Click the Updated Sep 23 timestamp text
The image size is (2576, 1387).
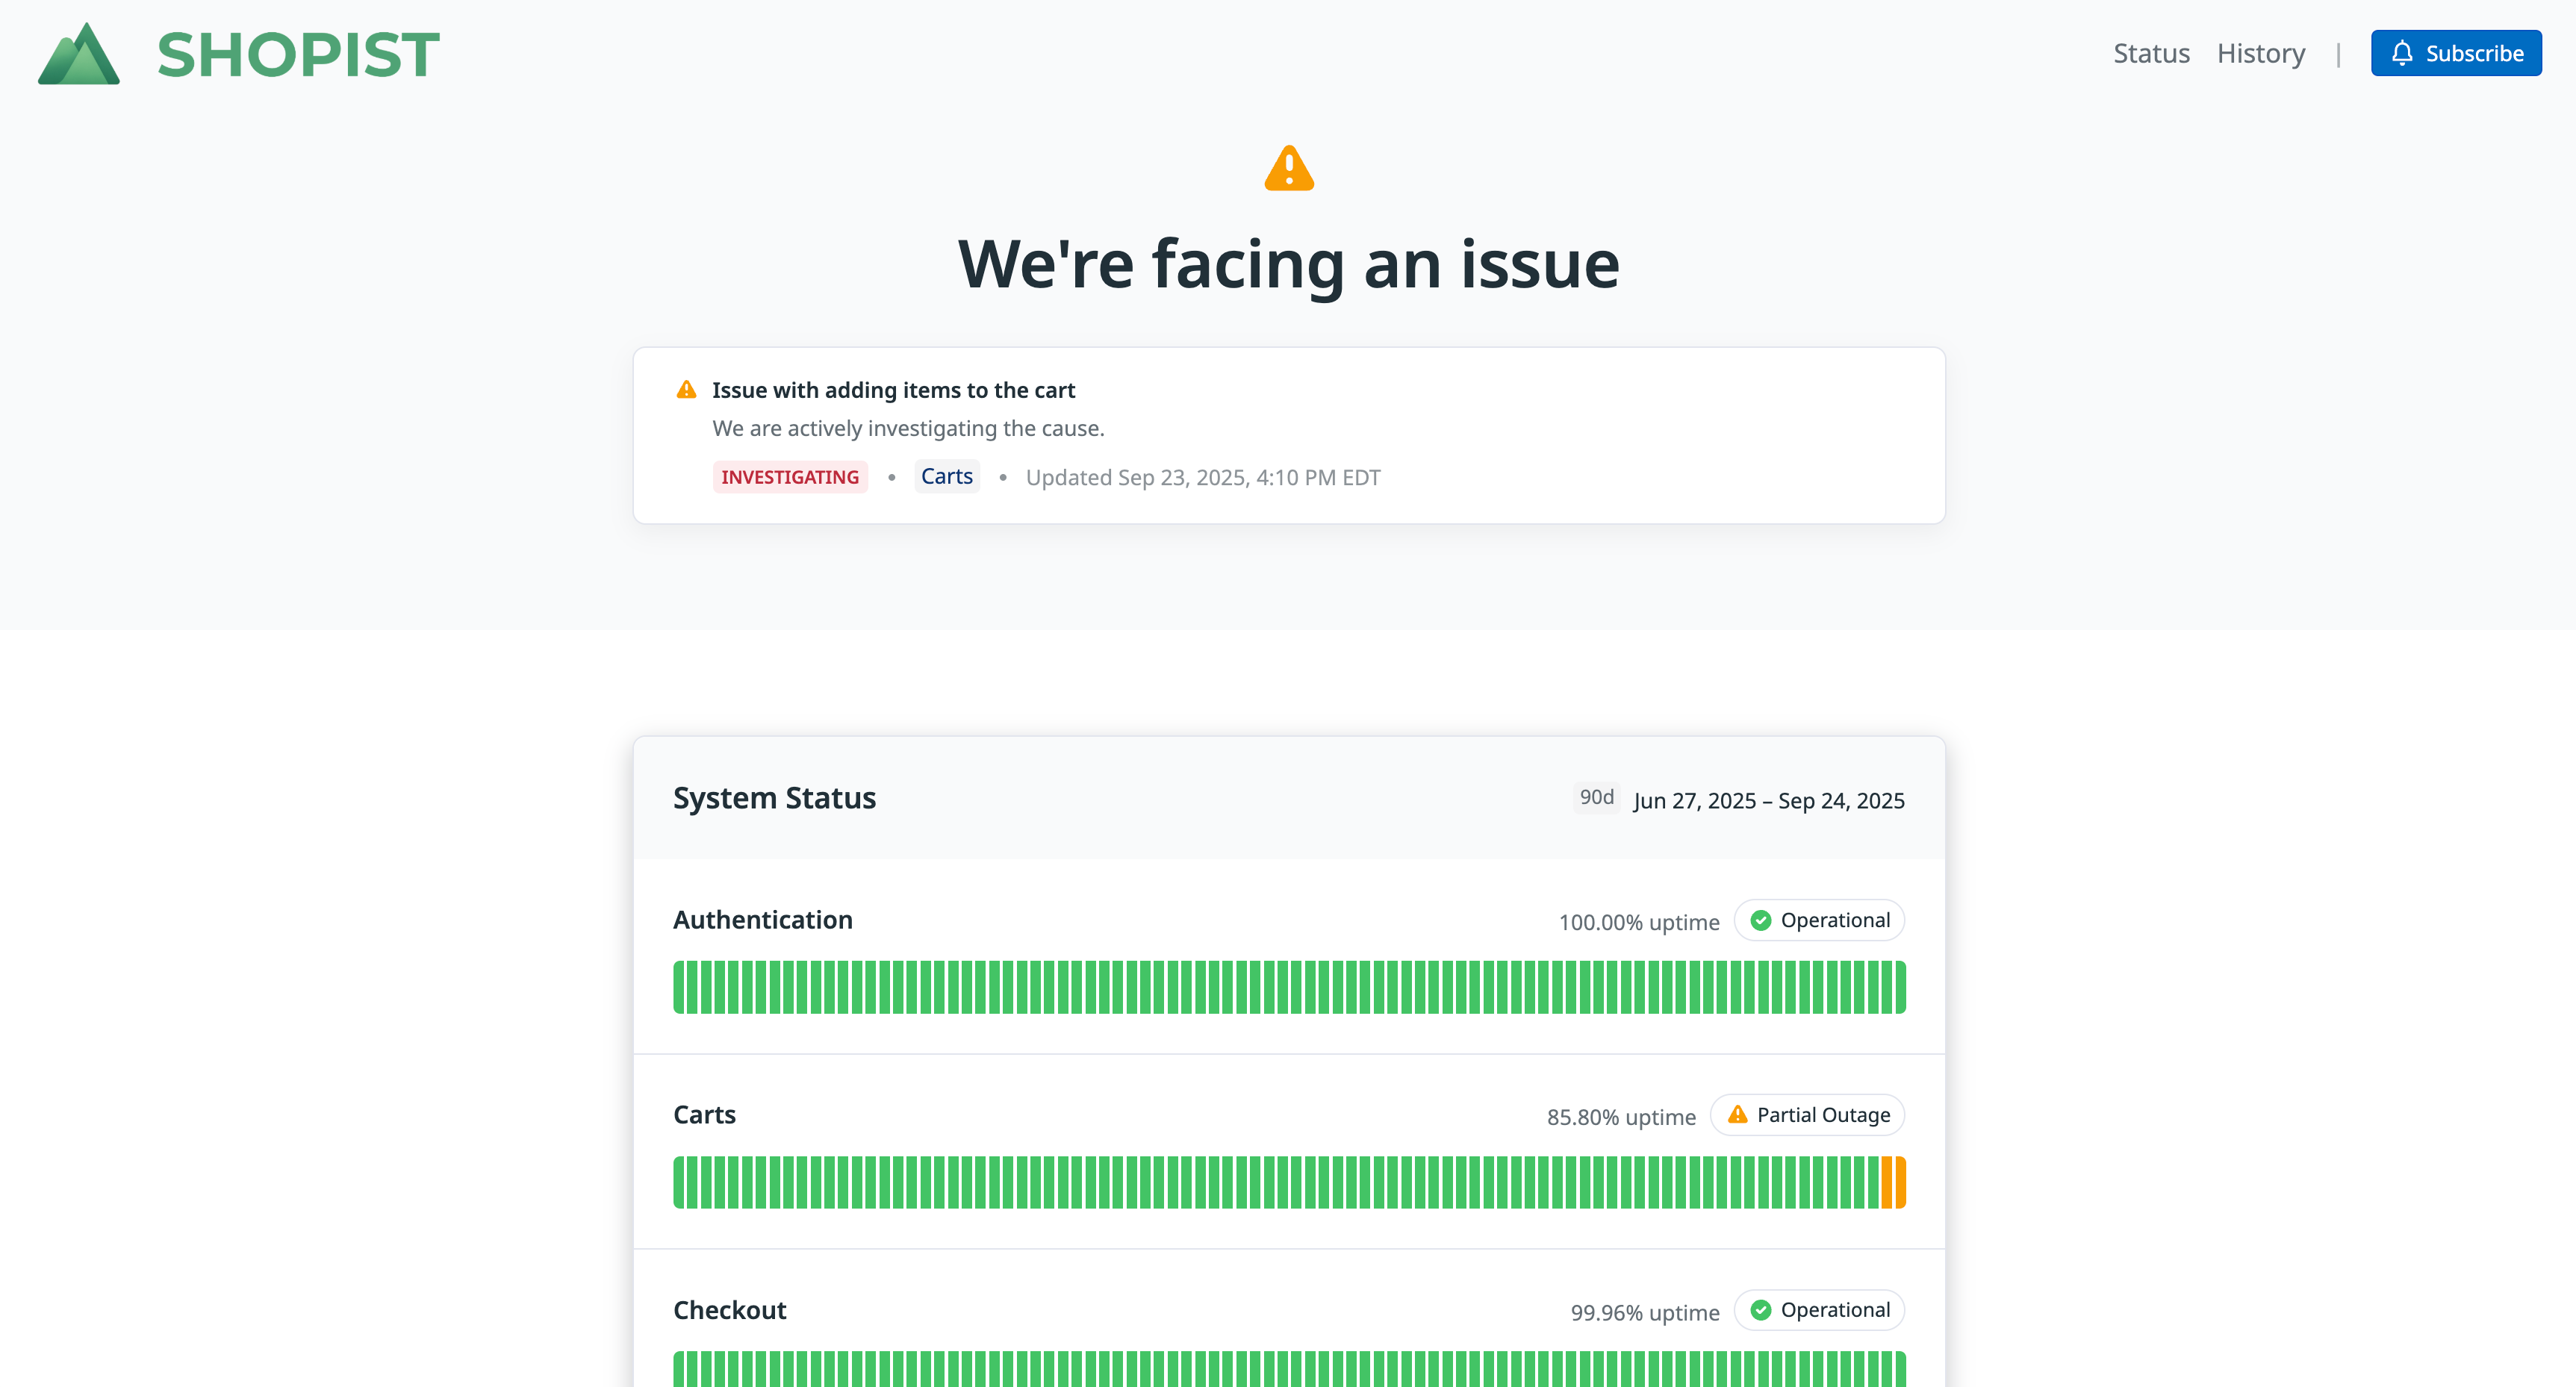tap(1202, 477)
